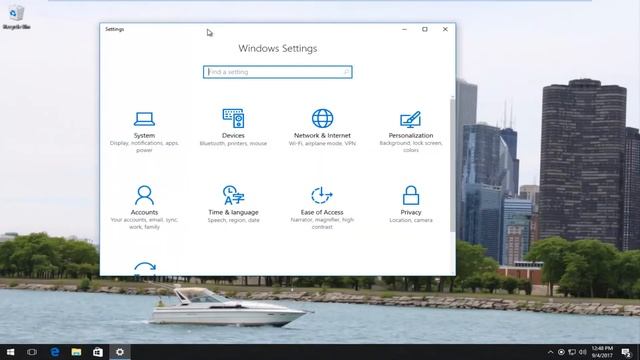Minimize the Settings window

404,29
